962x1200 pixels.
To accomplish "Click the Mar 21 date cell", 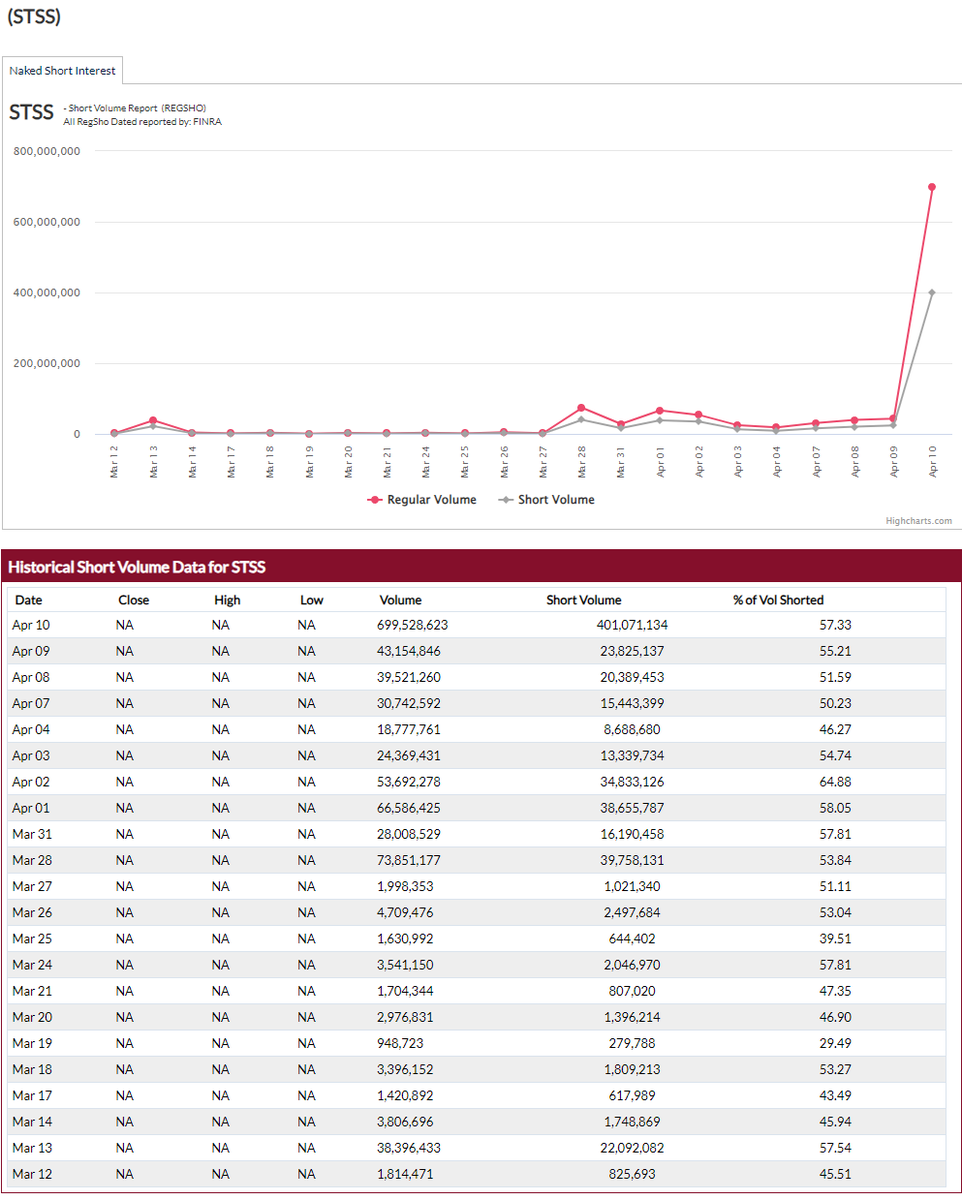I will (x=30, y=990).
